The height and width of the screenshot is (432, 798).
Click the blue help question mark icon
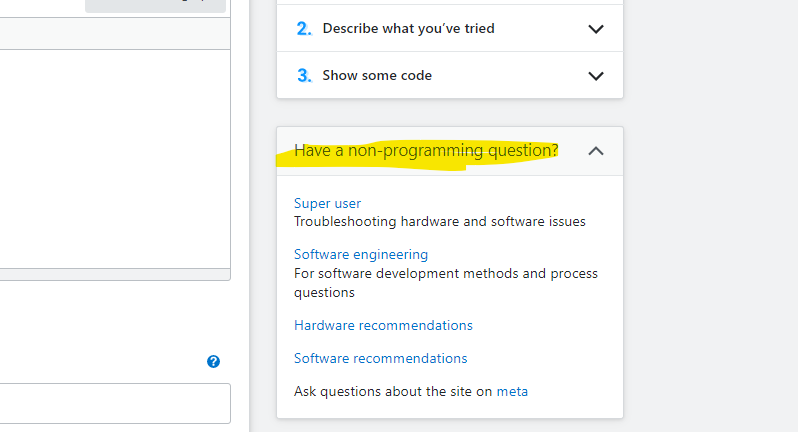213,362
